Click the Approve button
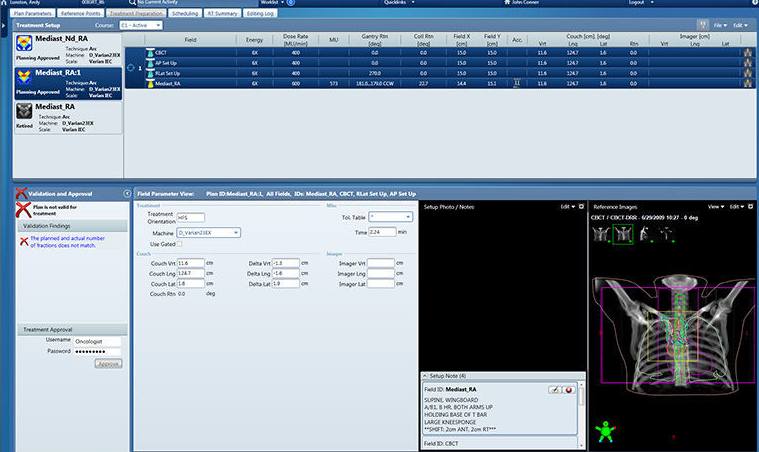This screenshot has width=759, height=452. [x=108, y=363]
